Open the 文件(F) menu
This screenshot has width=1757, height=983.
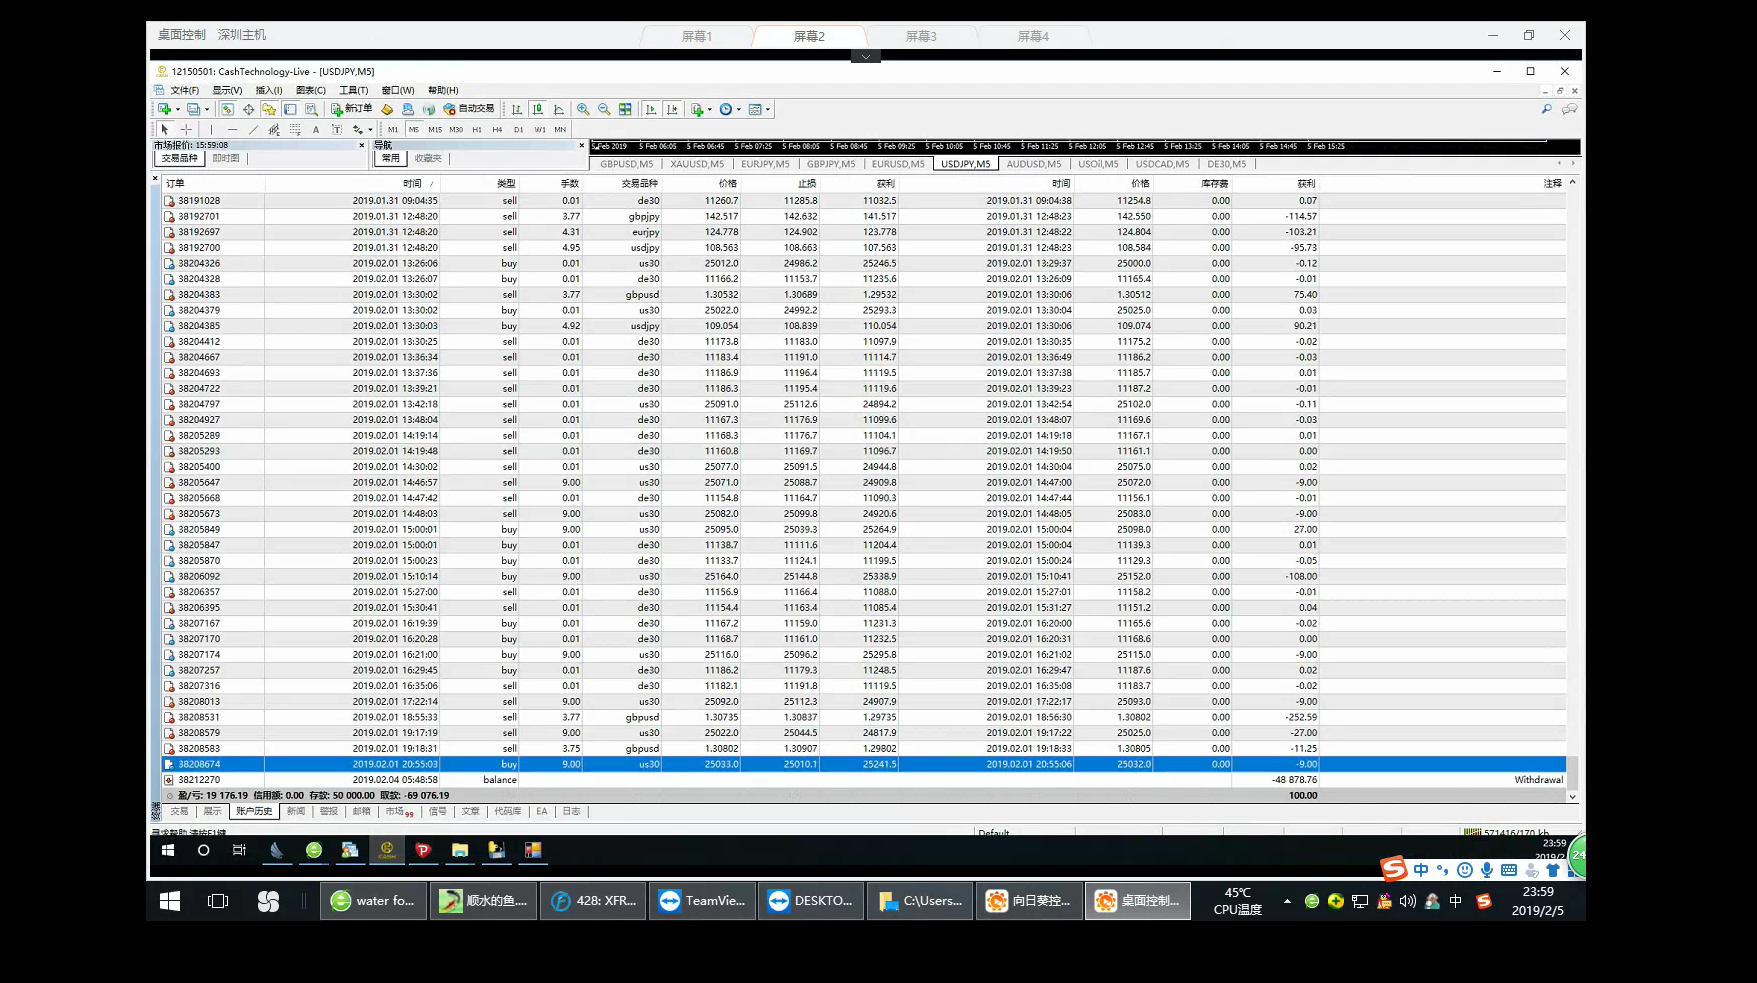[x=185, y=90]
